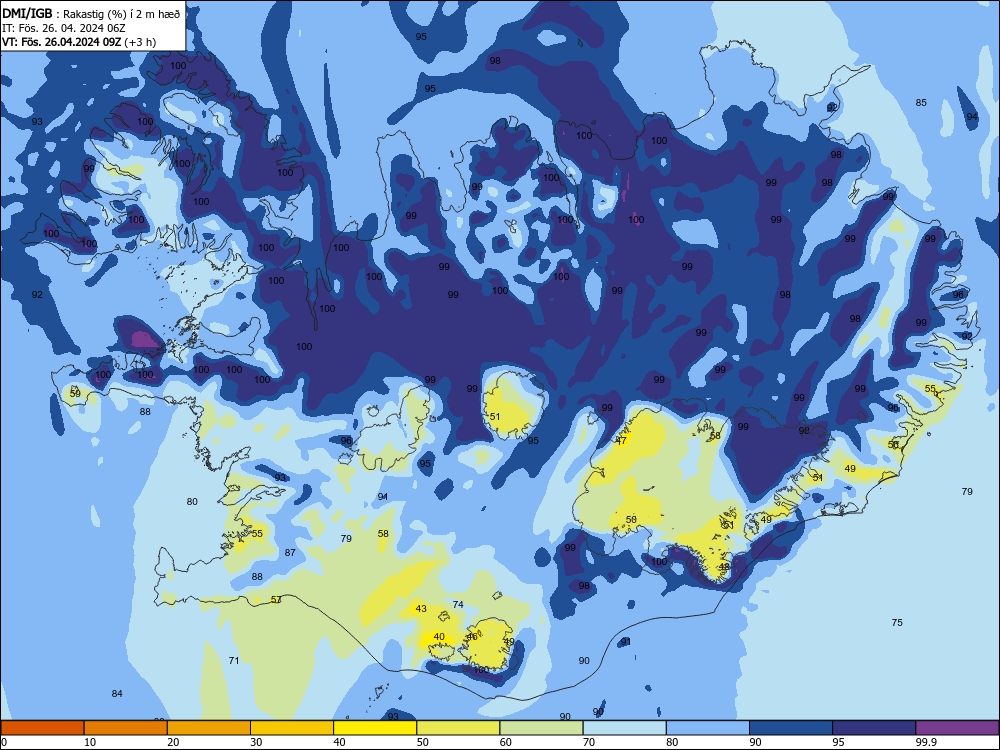Image resolution: width=1000 pixels, height=750 pixels.
Task: Pick the 70–80 pale blue legend swatch
Action: tap(624, 728)
